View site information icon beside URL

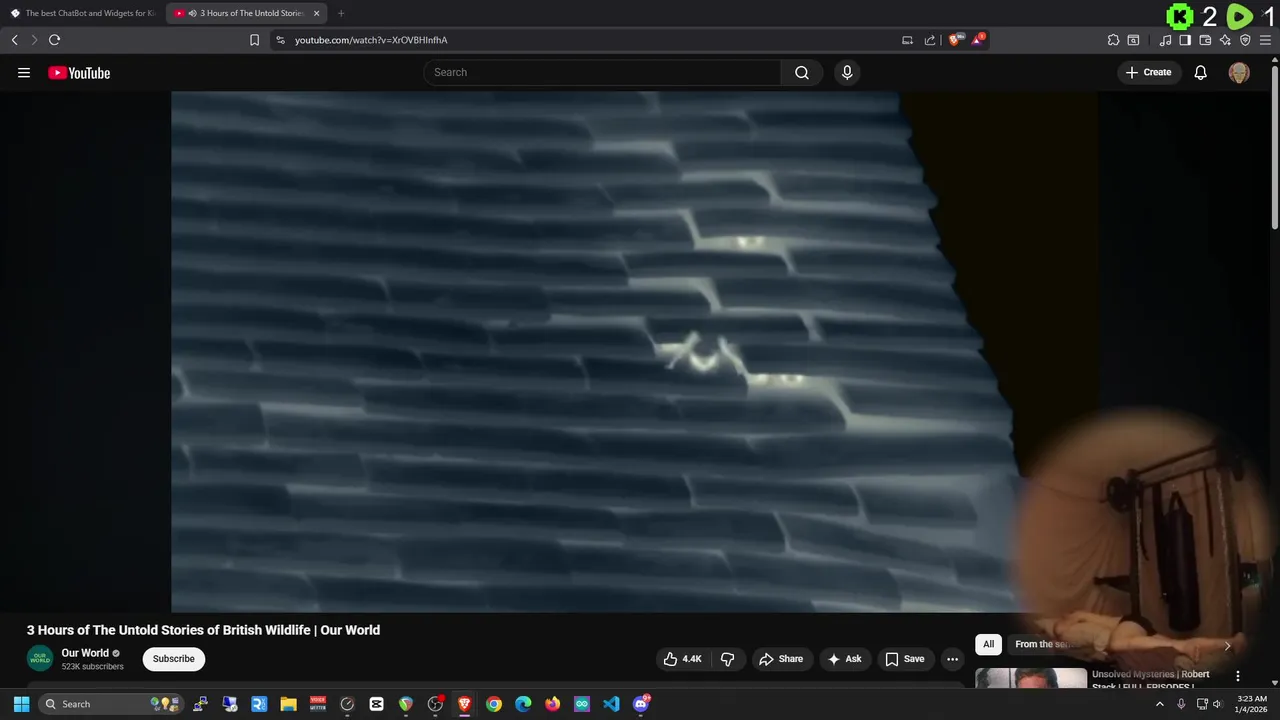point(280,40)
